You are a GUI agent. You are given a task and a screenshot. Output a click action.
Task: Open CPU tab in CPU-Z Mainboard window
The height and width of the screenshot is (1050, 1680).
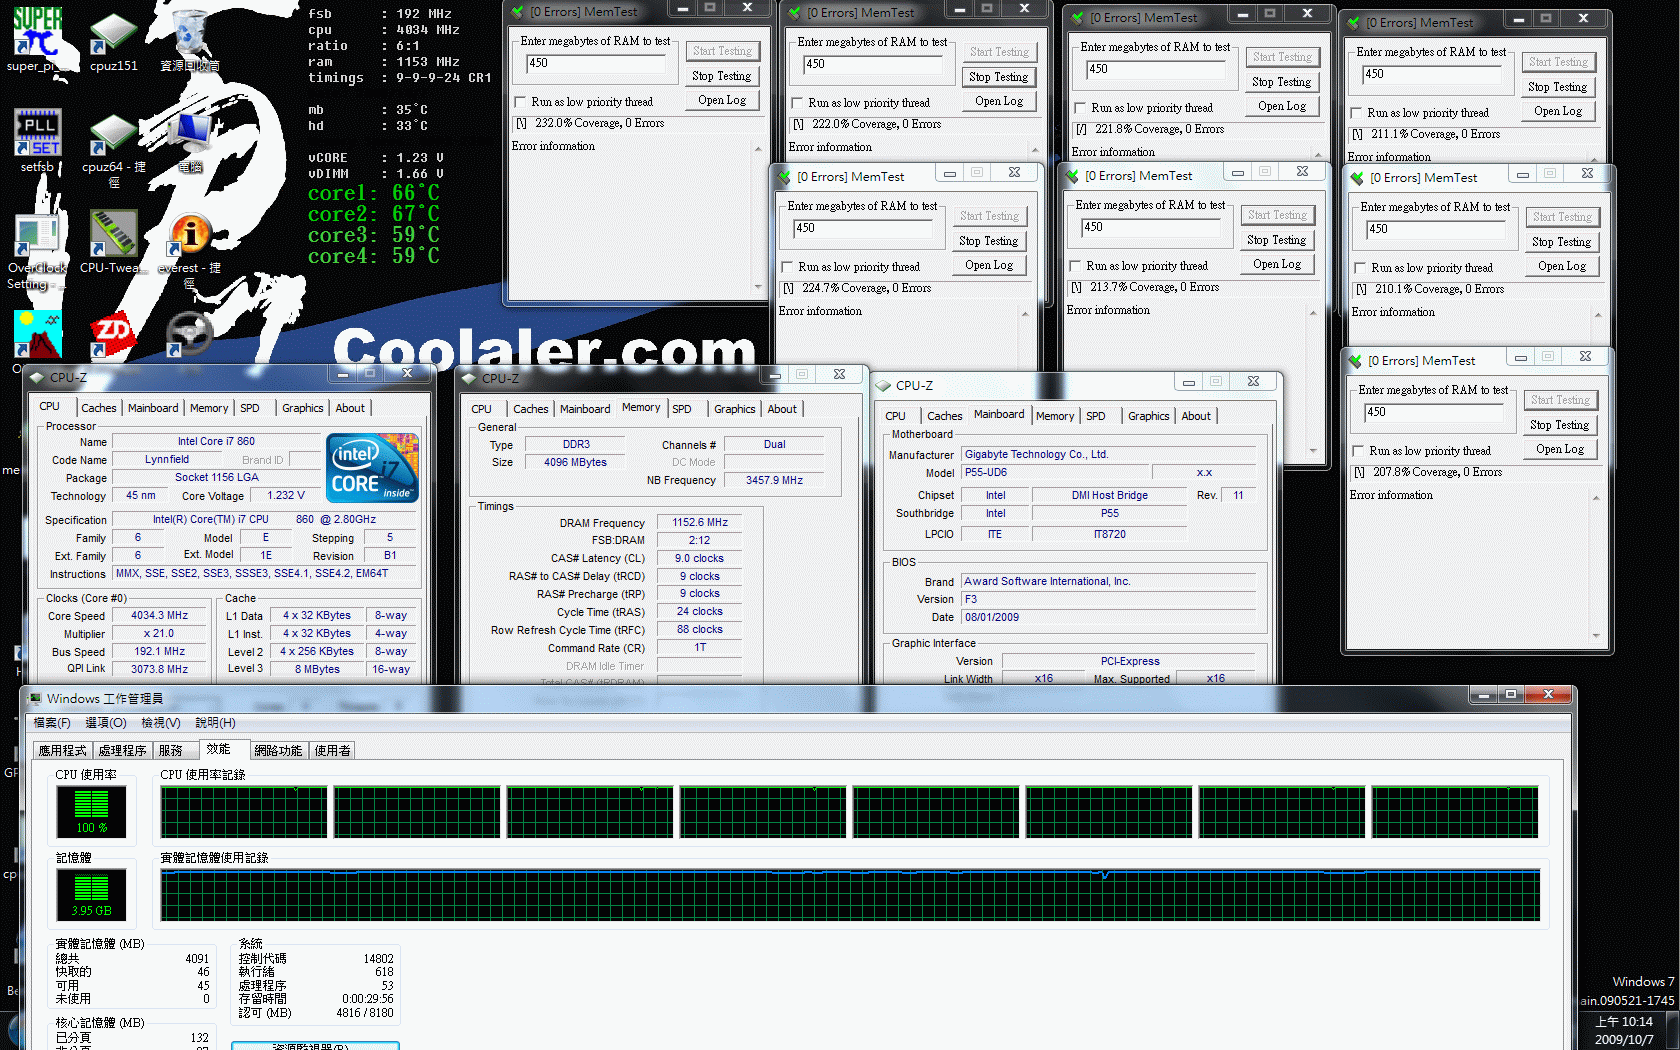click(896, 416)
